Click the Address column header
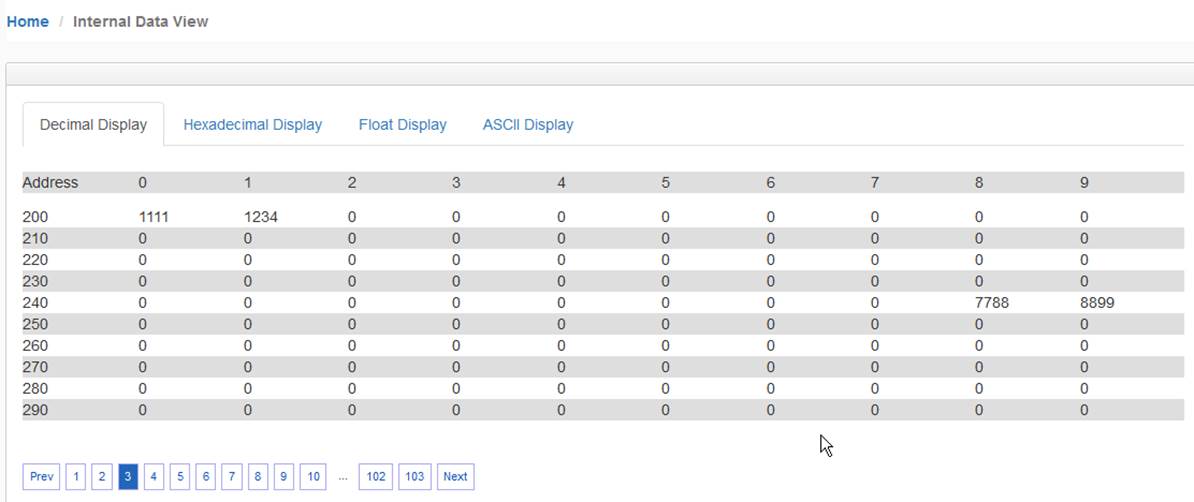 coord(50,183)
